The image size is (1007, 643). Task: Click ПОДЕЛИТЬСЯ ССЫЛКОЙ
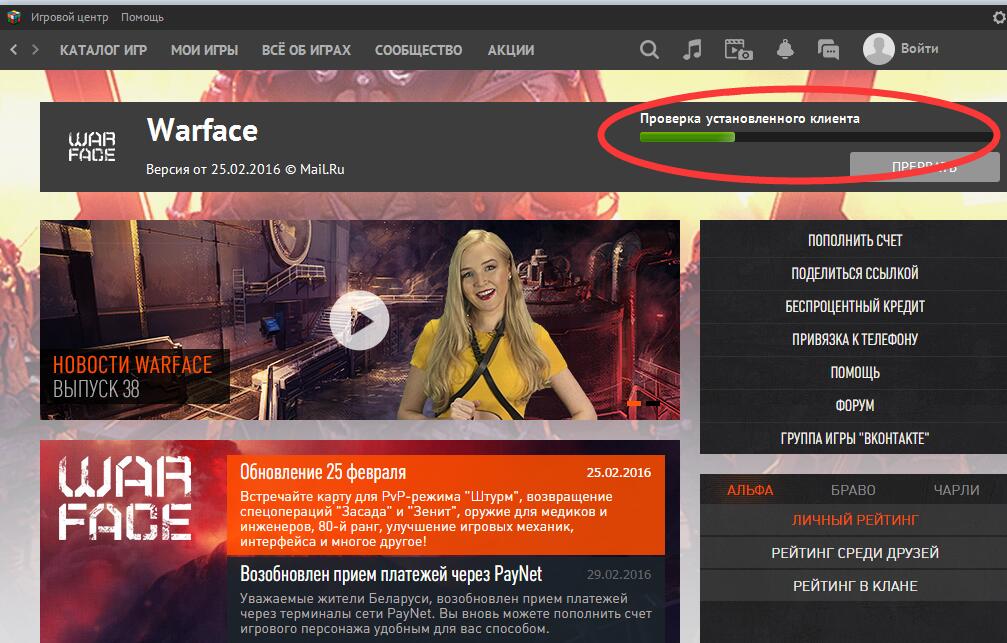point(855,274)
